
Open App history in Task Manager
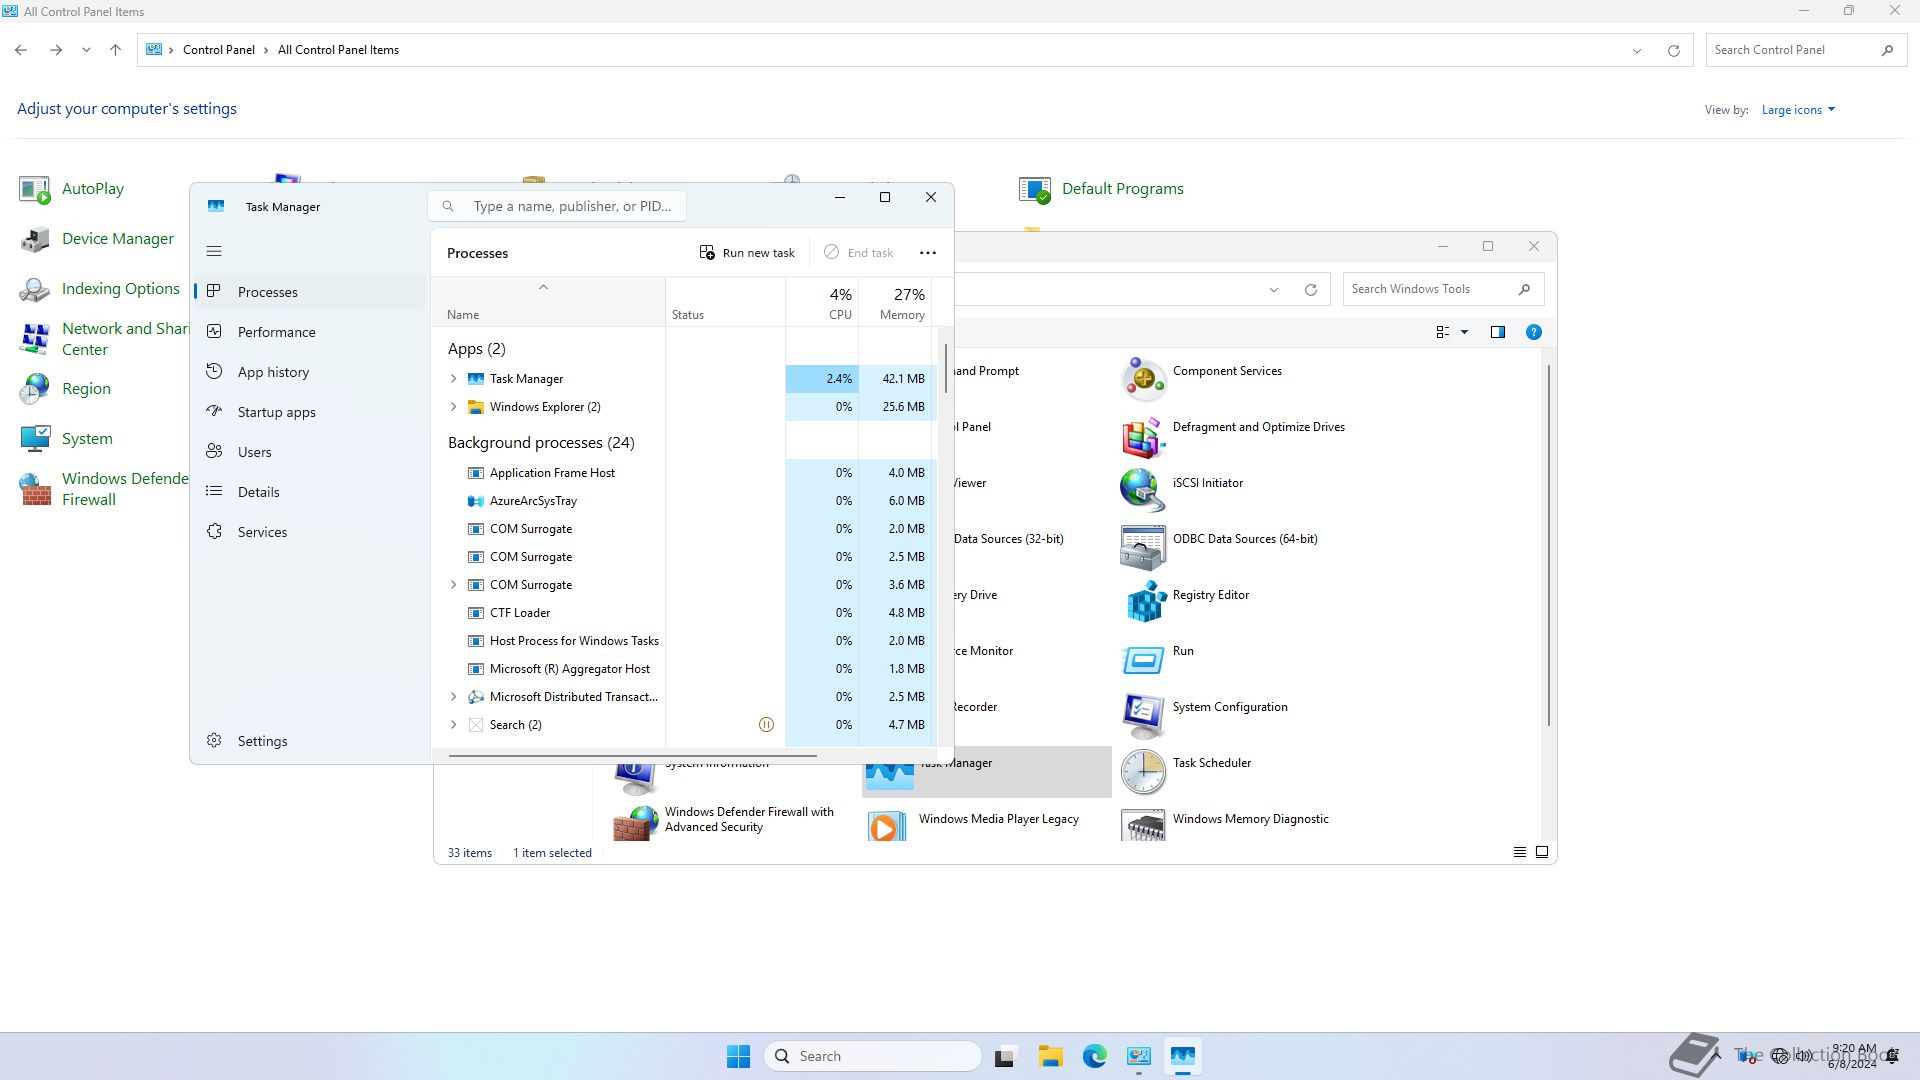tap(273, 372)
